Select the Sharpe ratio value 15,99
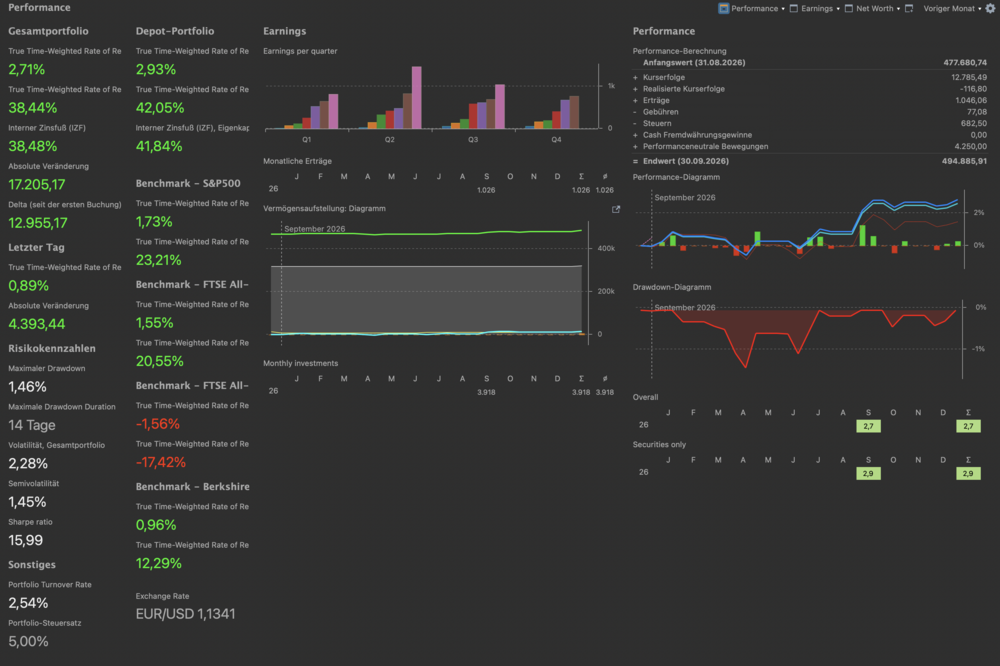 pos(26,540)
